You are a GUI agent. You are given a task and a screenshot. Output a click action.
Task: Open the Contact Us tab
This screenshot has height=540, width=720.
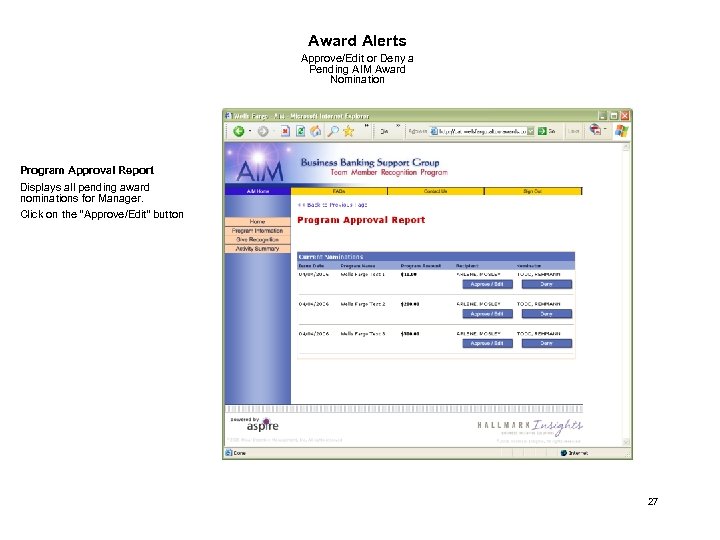(x=435, y=191)
